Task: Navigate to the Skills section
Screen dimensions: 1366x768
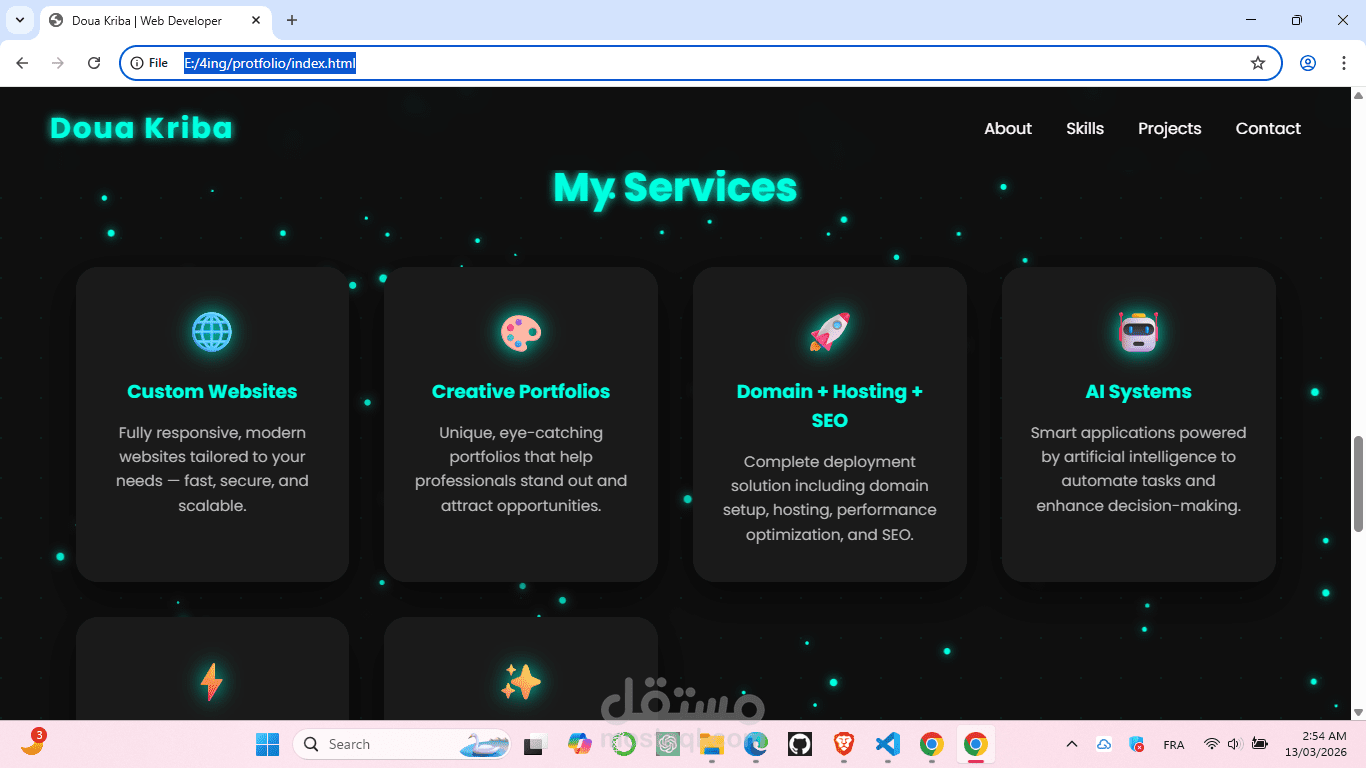Action: [1085, 128]
